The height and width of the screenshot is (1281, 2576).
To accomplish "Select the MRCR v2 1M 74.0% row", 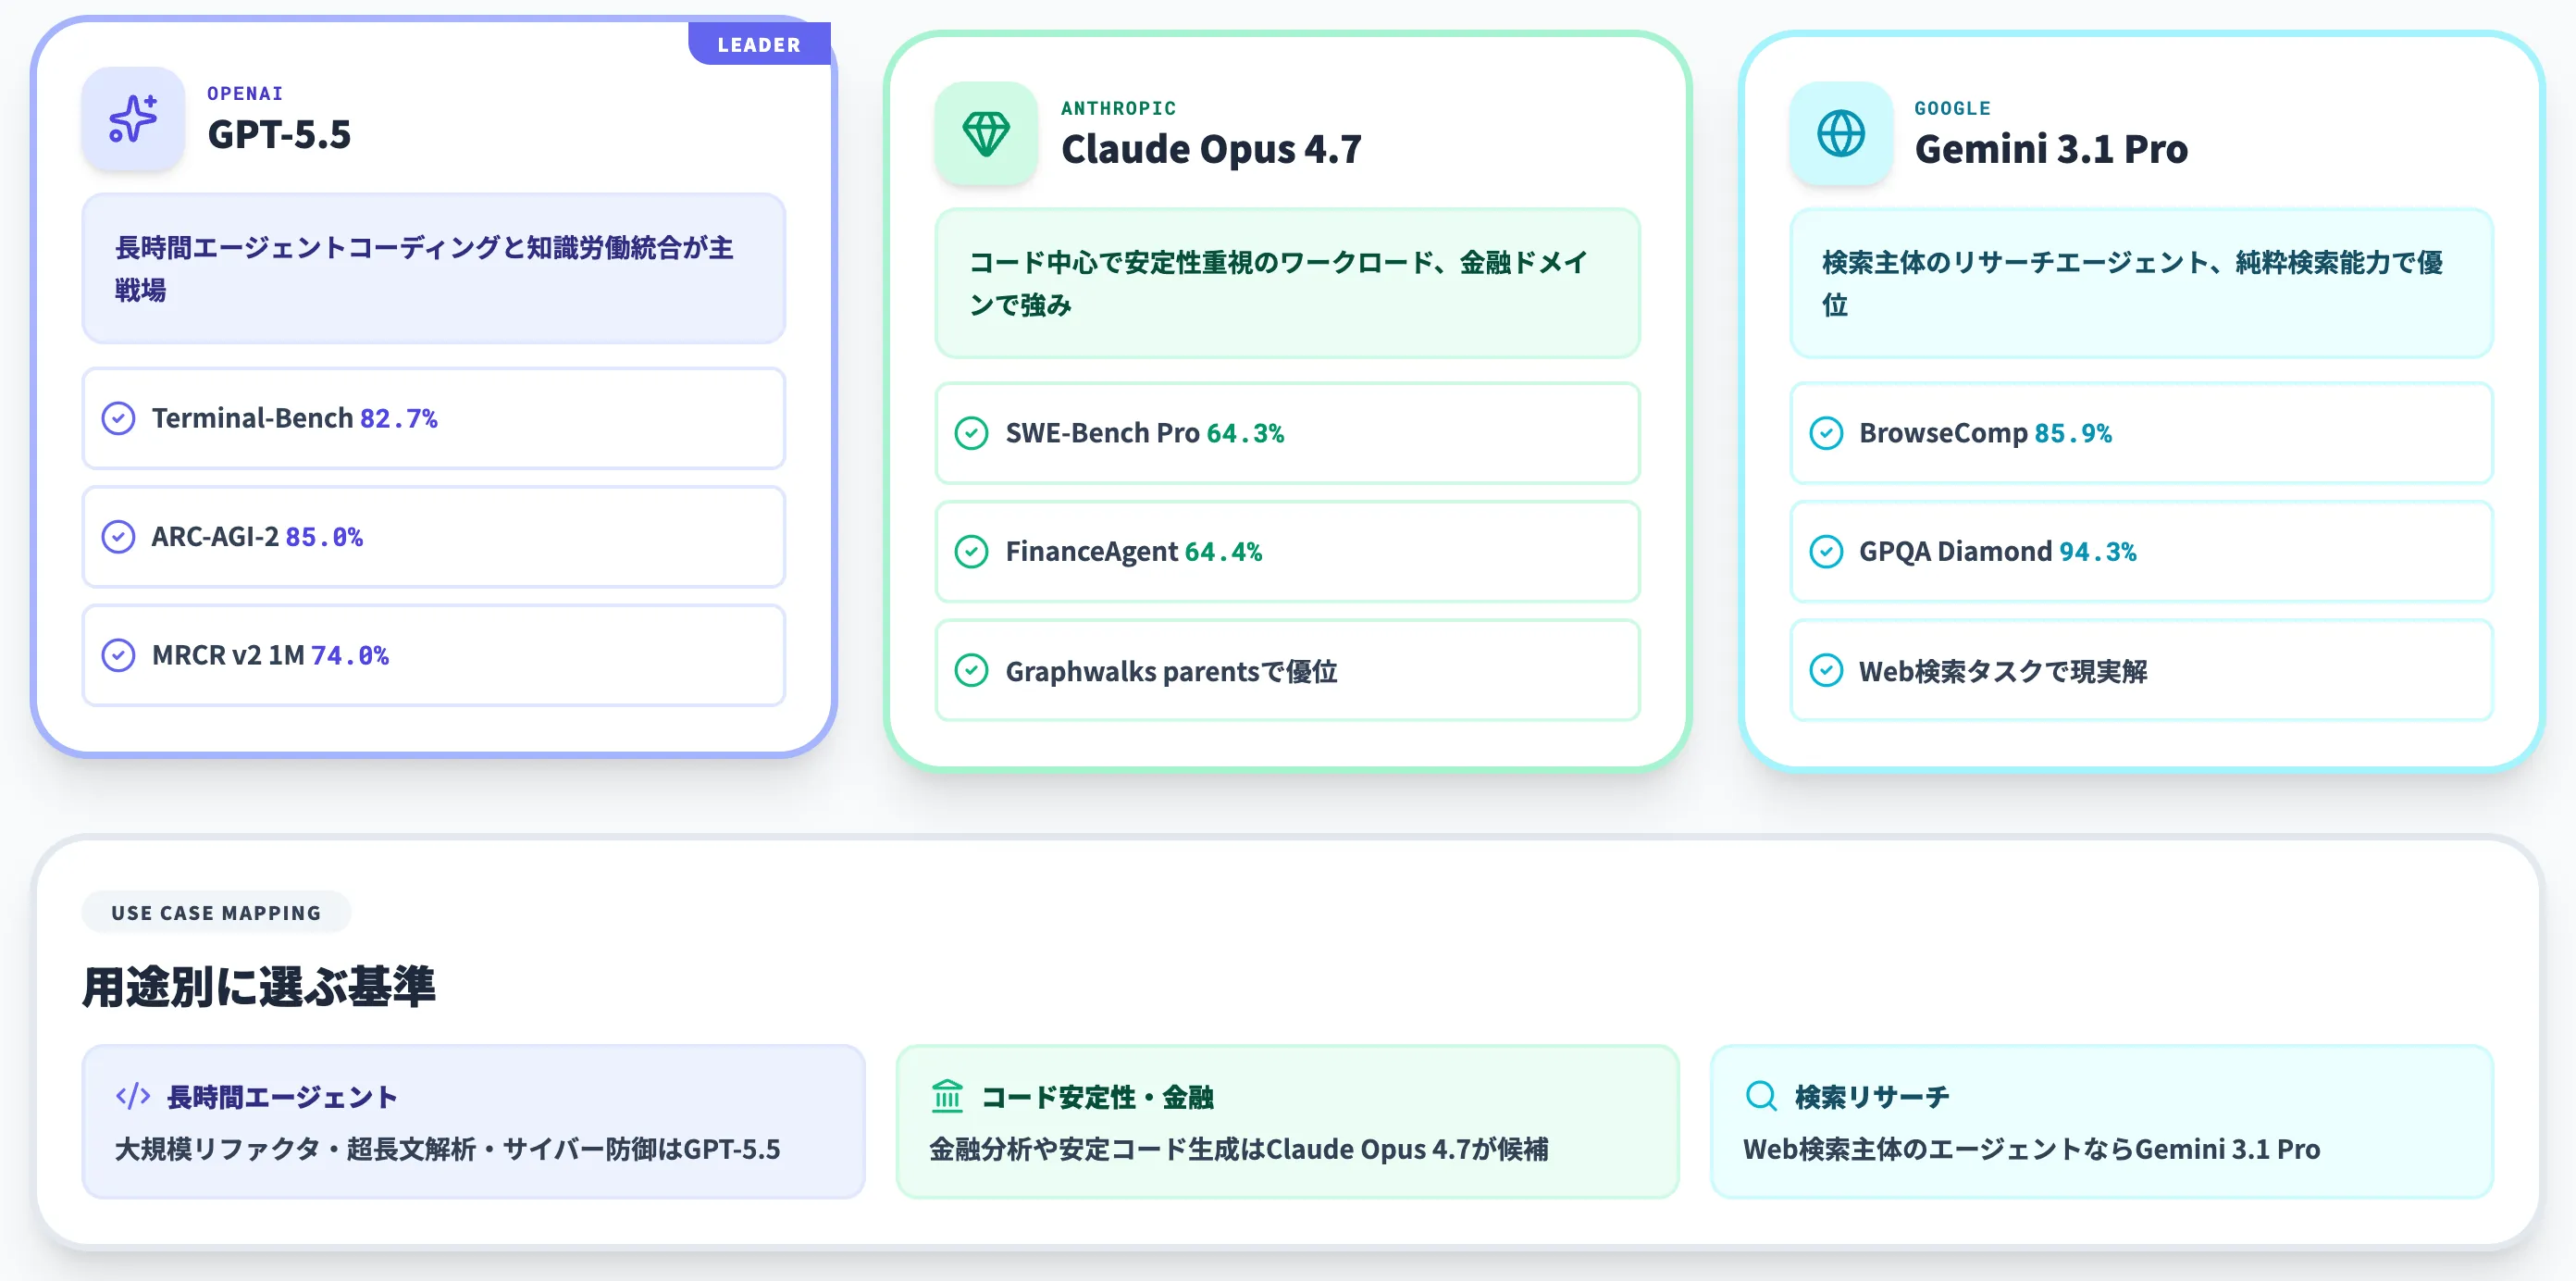I will click(x=433, y=655).
